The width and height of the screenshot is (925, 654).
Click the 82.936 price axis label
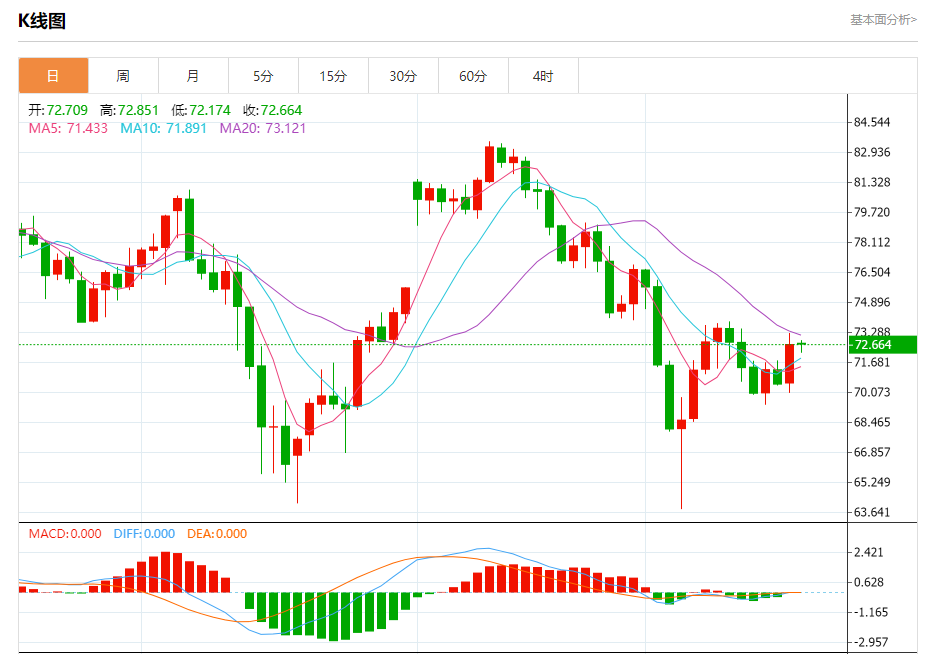(872, 152)
